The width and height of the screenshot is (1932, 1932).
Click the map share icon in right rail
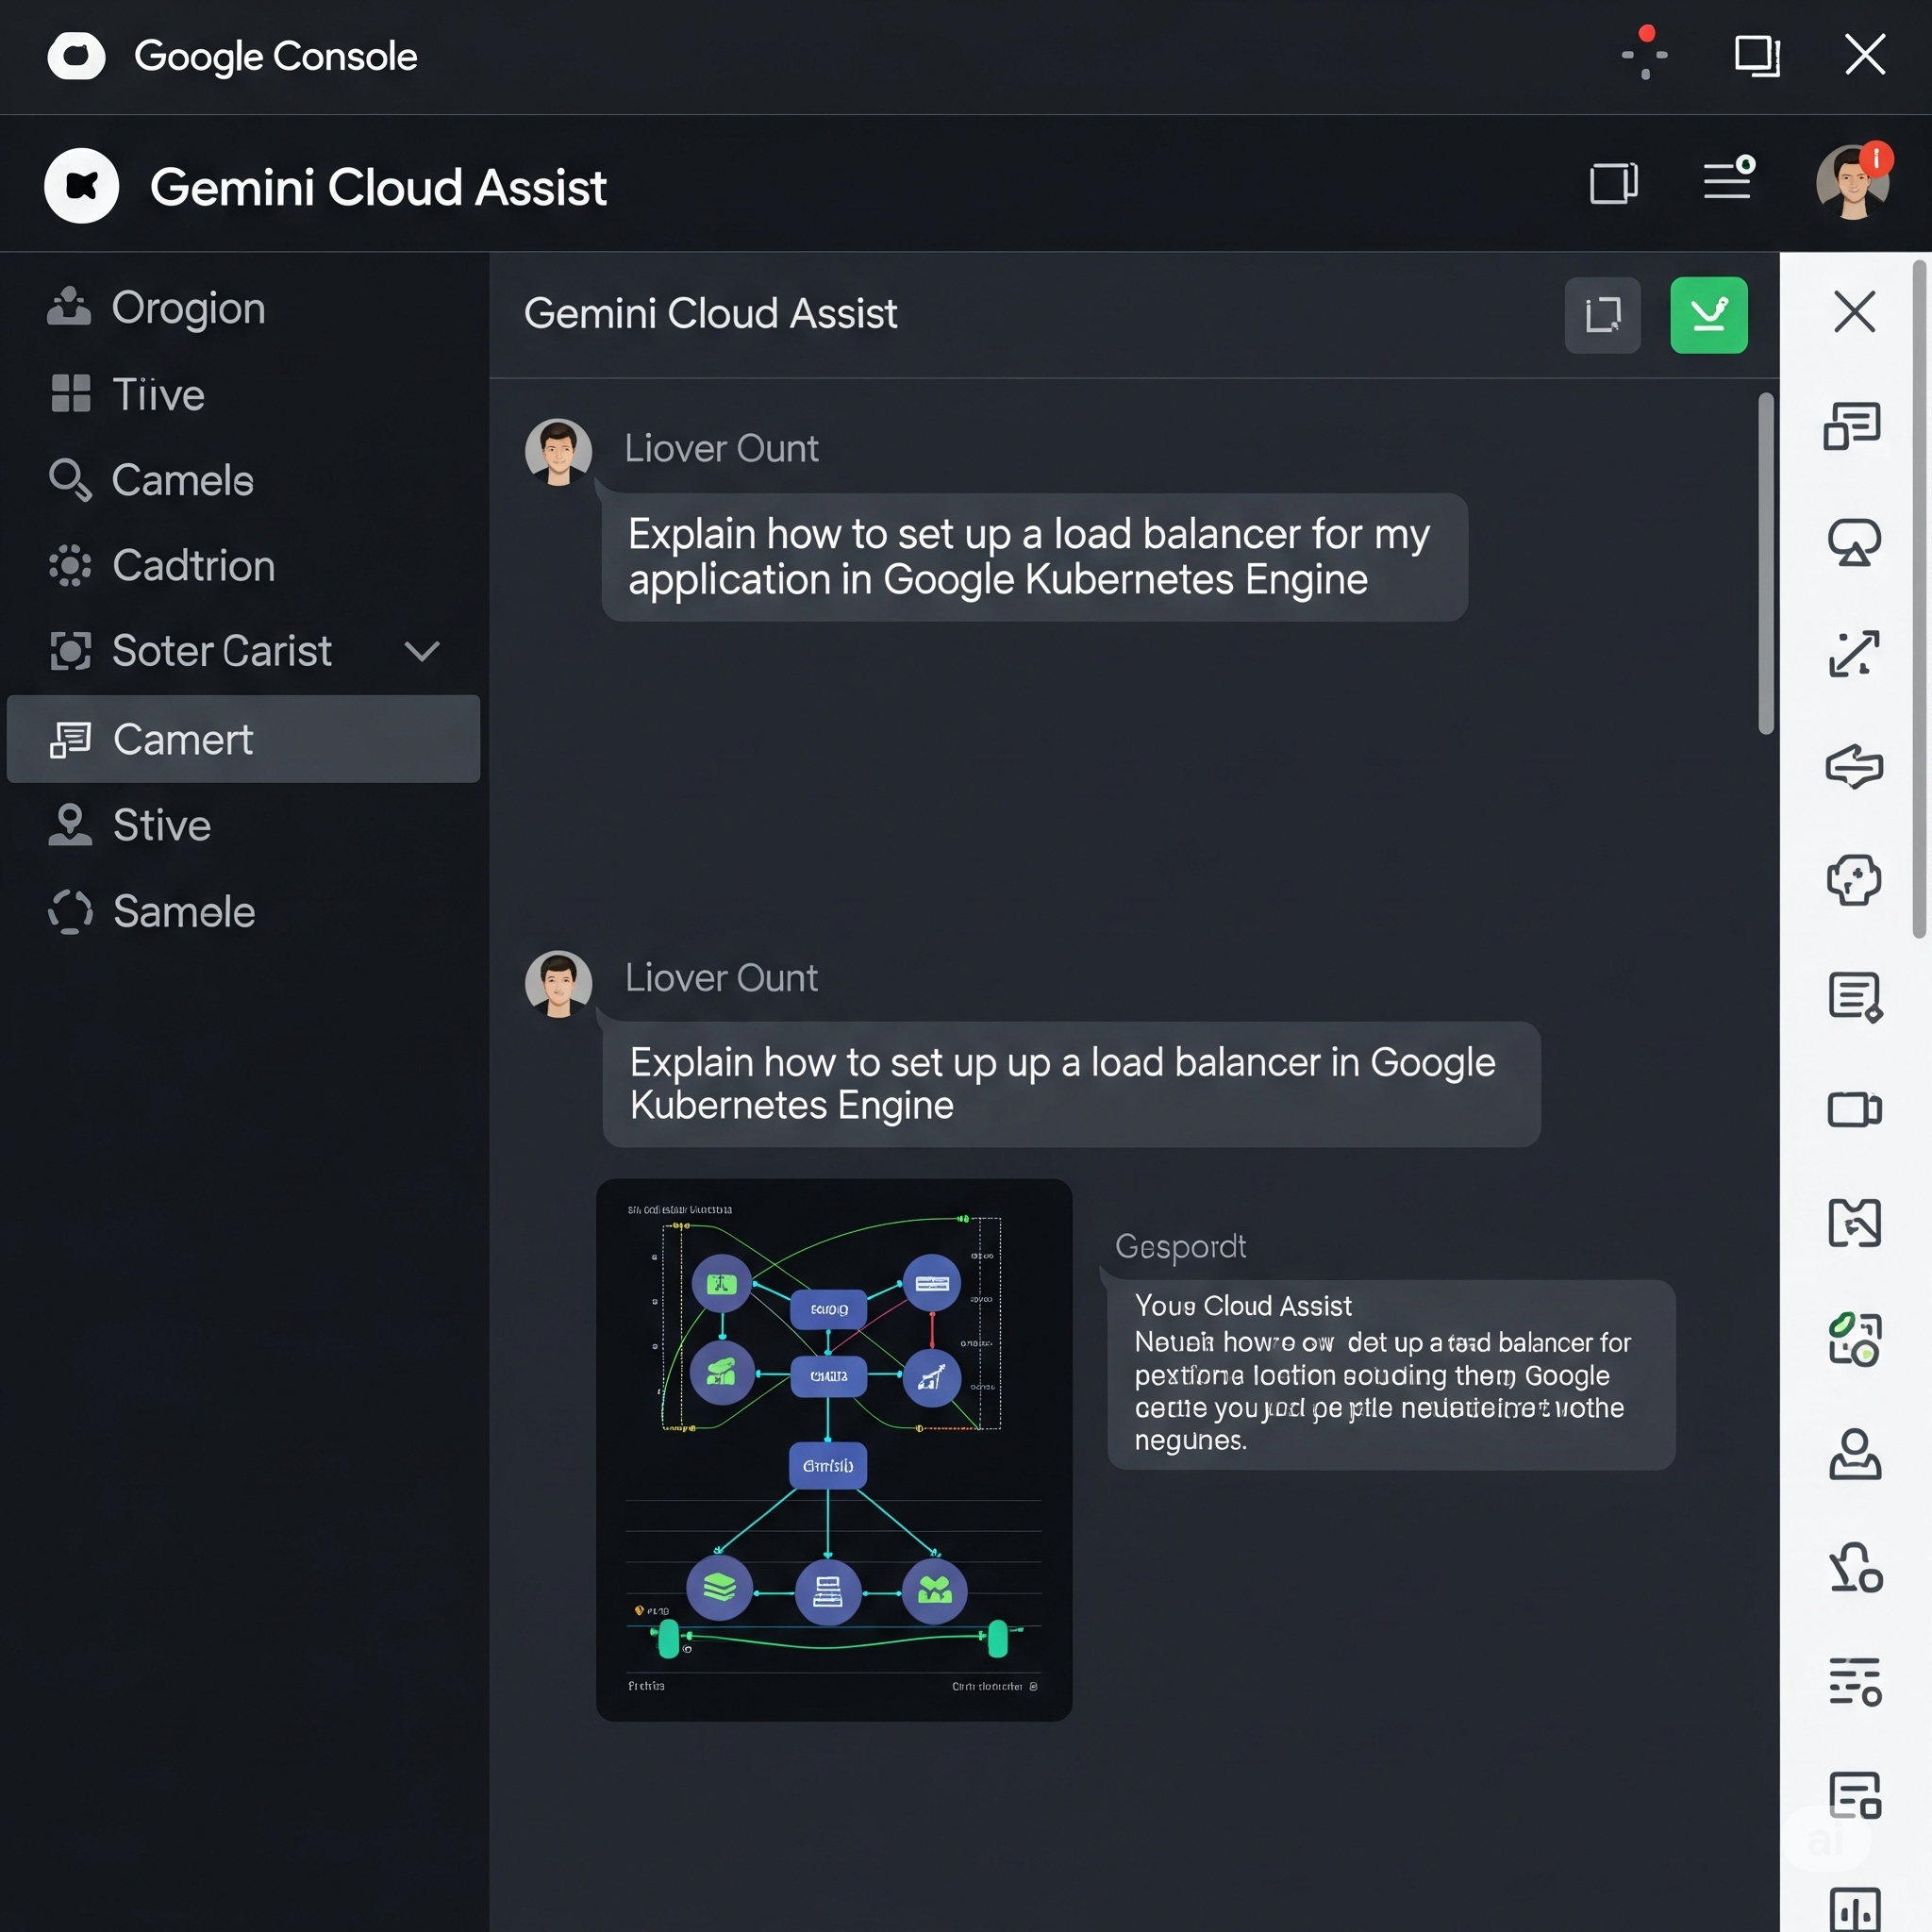tap(1855, 1223)
